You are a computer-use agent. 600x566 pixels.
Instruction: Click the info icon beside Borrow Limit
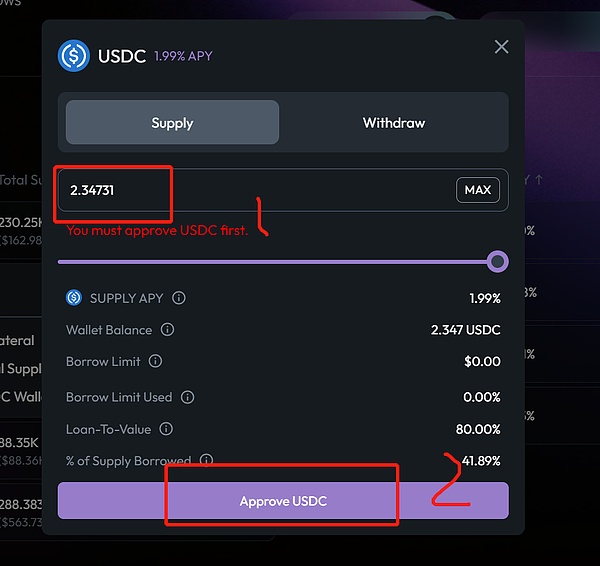point(155,362)
